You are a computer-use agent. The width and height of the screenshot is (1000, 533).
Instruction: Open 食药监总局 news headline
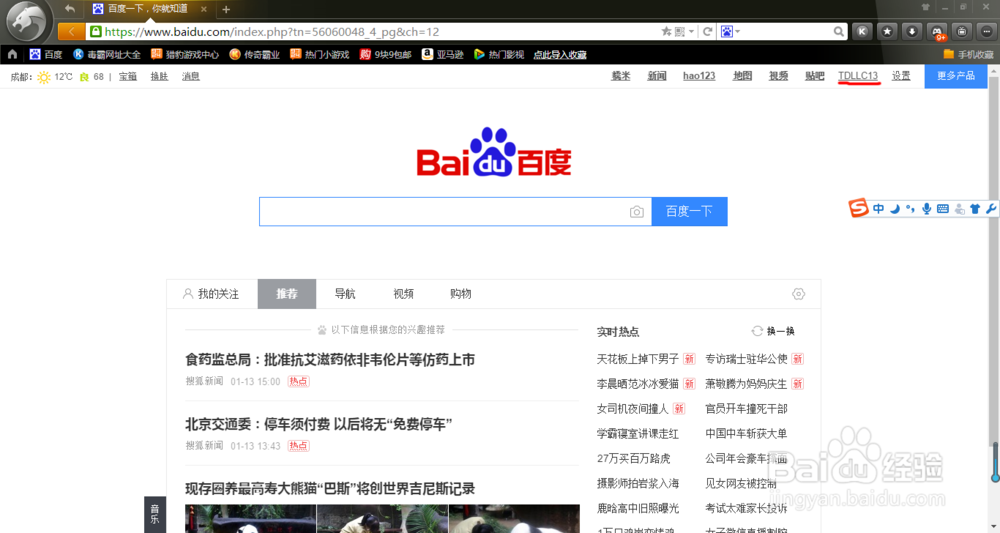point(330,360)
